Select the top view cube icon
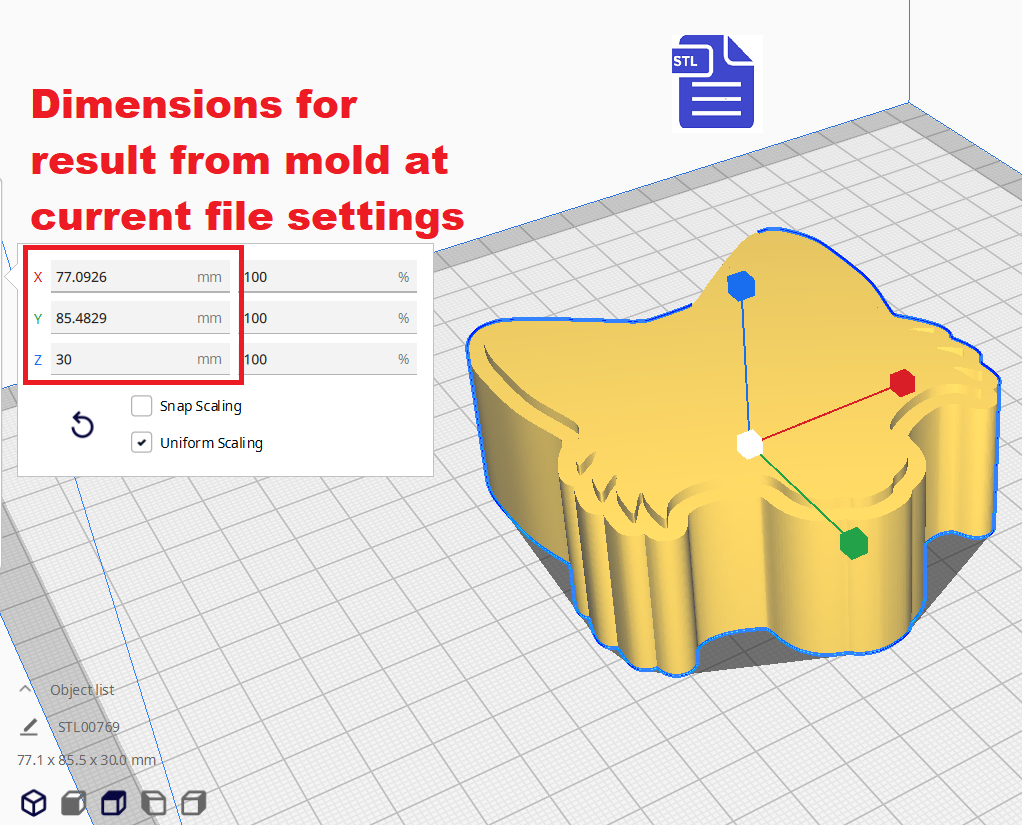The height and width of the screenshot is (825, 1022). [x=113, y=802]
